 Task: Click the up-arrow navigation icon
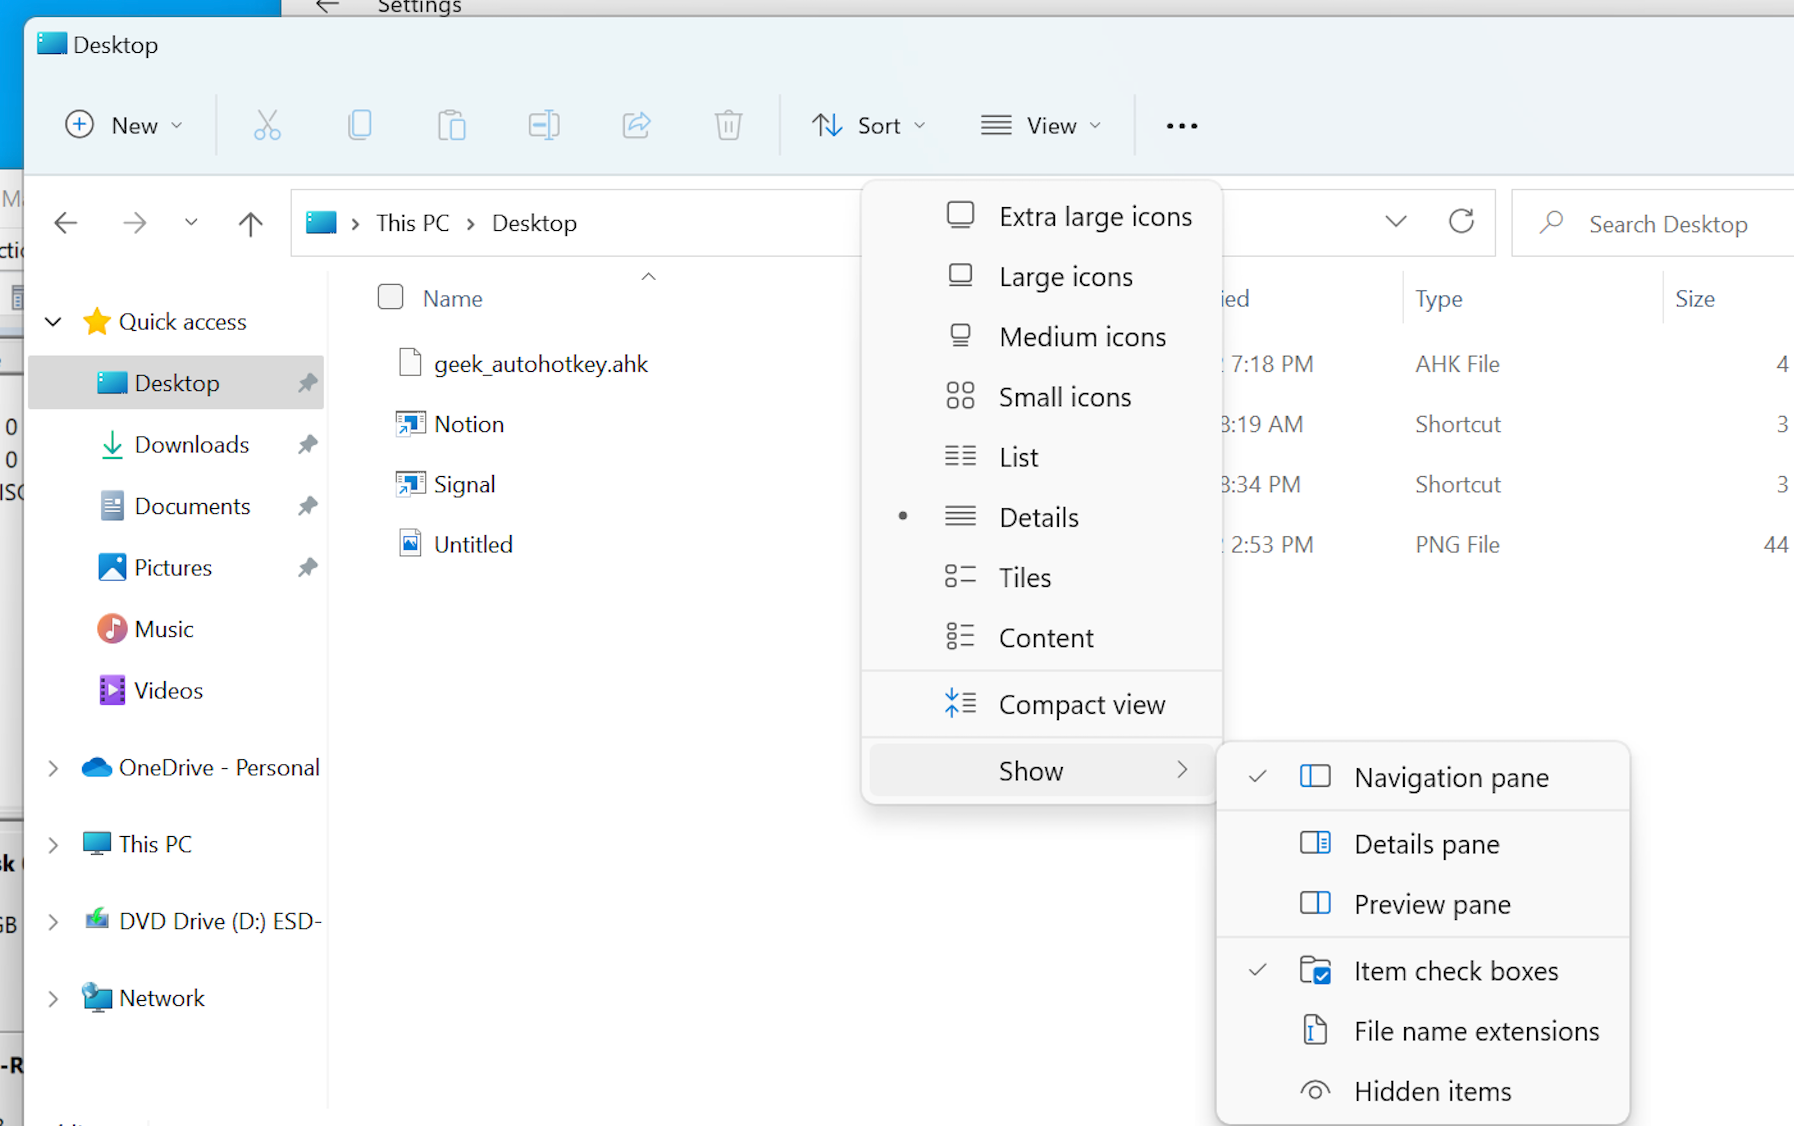coord(249,222)
